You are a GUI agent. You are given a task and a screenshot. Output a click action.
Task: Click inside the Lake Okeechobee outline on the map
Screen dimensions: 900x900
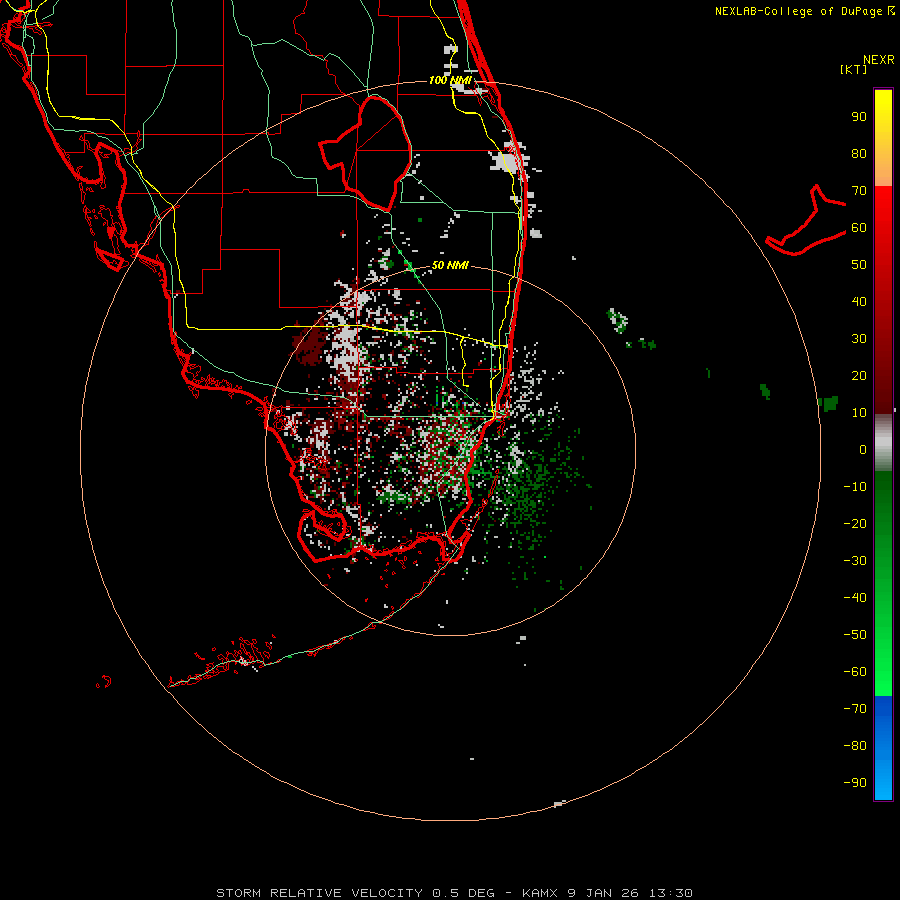click(373, 155)
